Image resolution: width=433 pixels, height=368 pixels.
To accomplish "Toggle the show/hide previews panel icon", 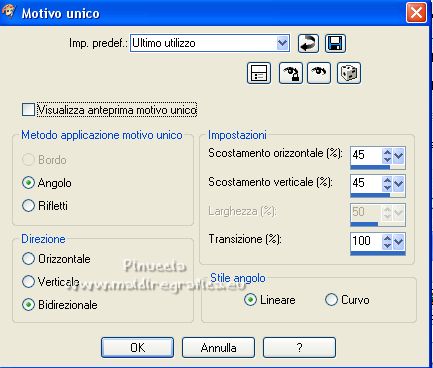I will (x=259, y=73).
